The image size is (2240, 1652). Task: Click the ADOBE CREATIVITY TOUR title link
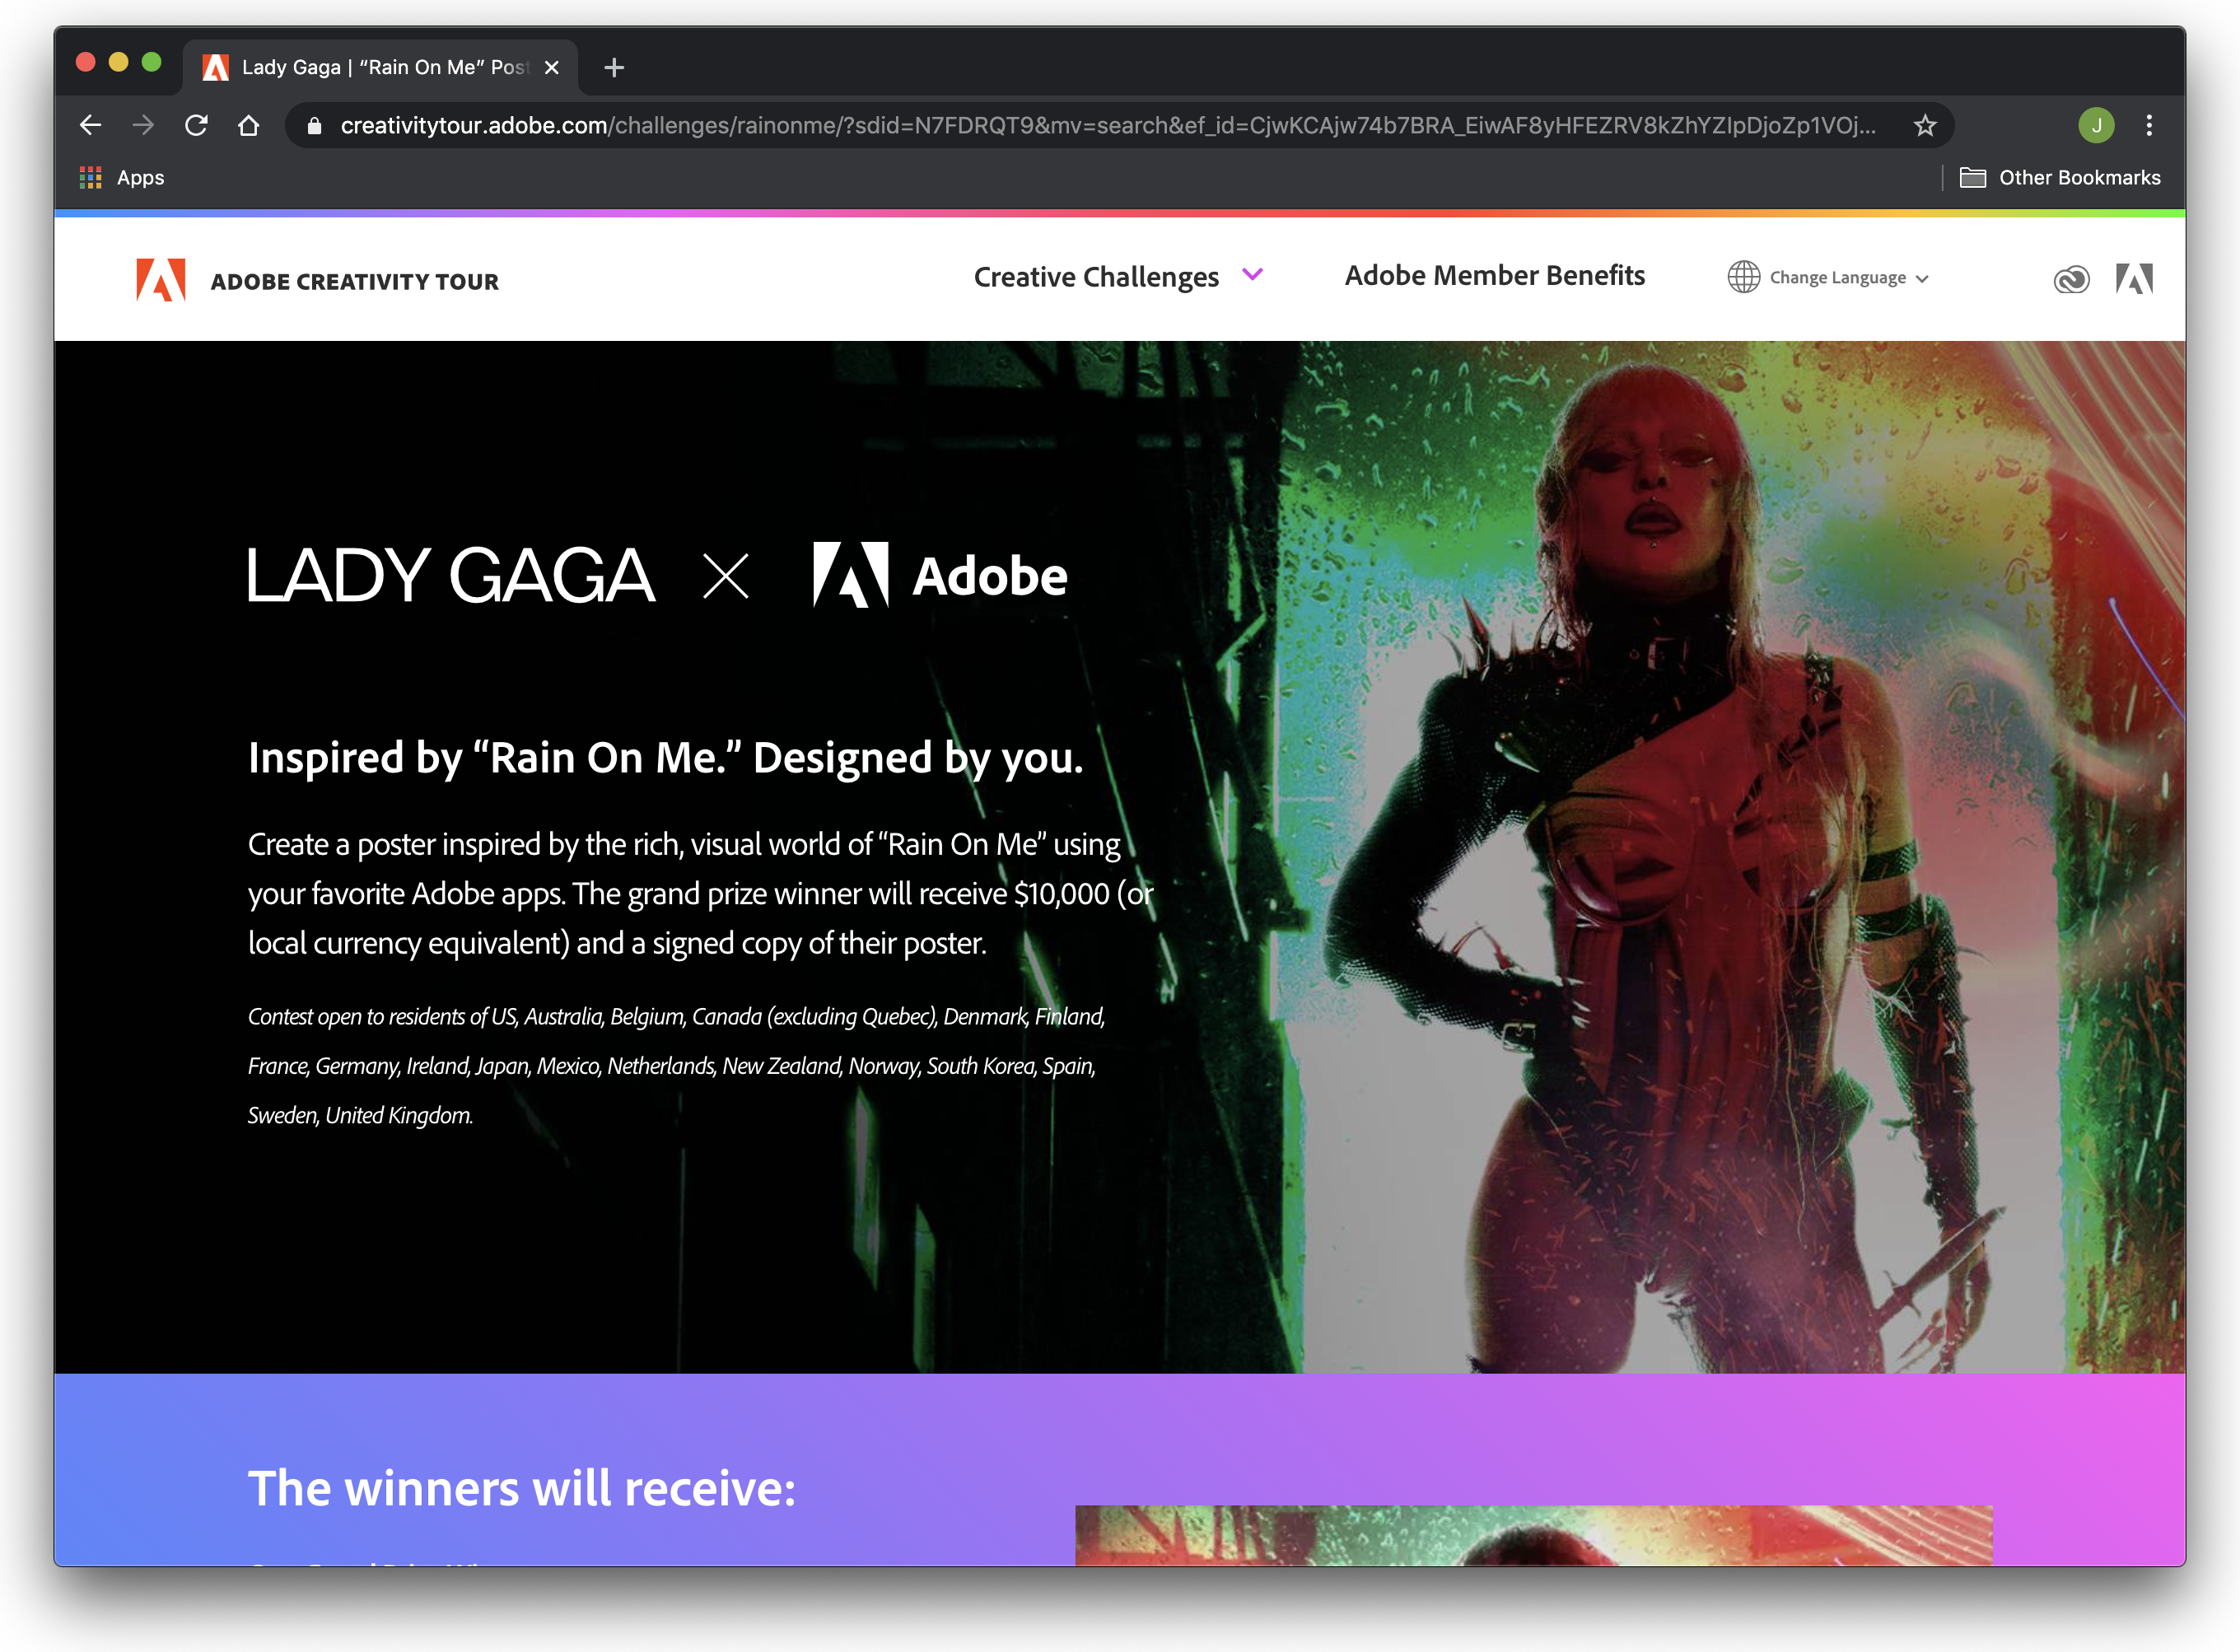[x=354, y=282]
